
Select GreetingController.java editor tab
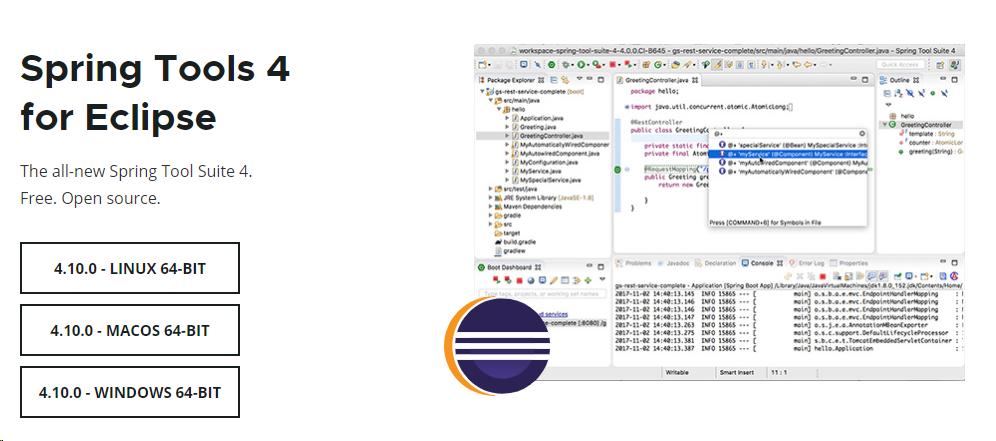[x=657, y=80]
